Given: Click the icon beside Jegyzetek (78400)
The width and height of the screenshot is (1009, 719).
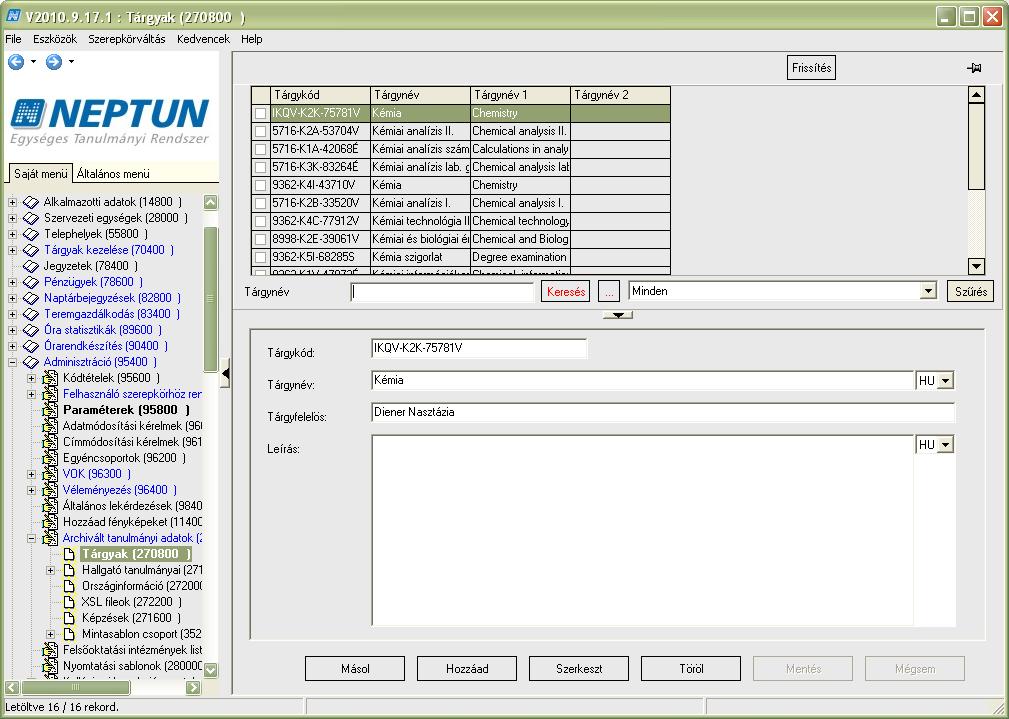Looking at the screenshot, I should (31, 266).
